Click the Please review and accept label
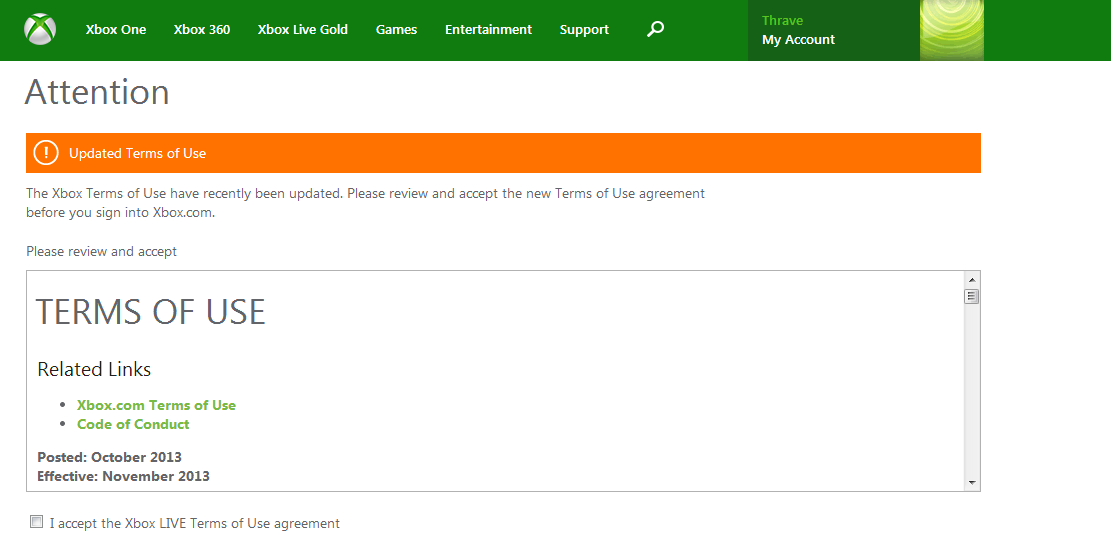 click(x=101, y=251)
